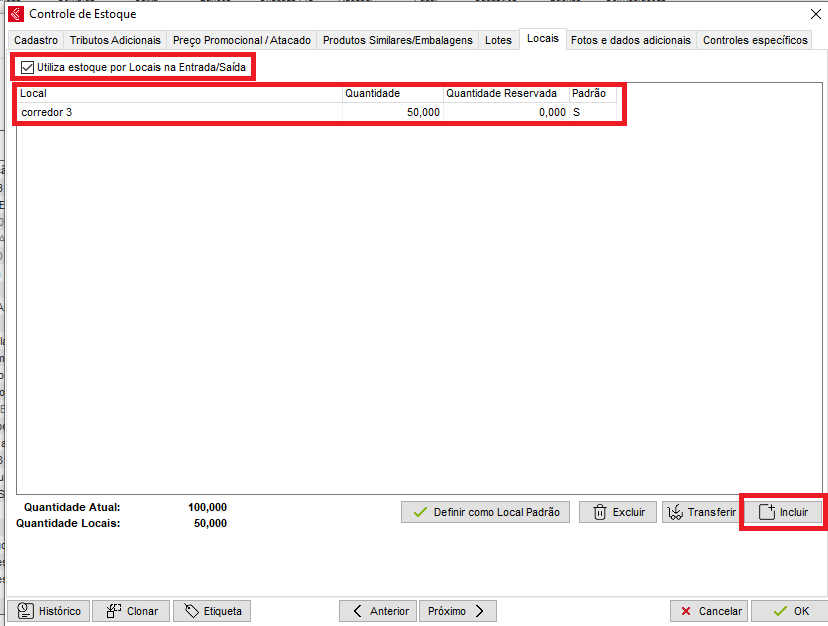Click the Transferir stock button

pos(703,512)
